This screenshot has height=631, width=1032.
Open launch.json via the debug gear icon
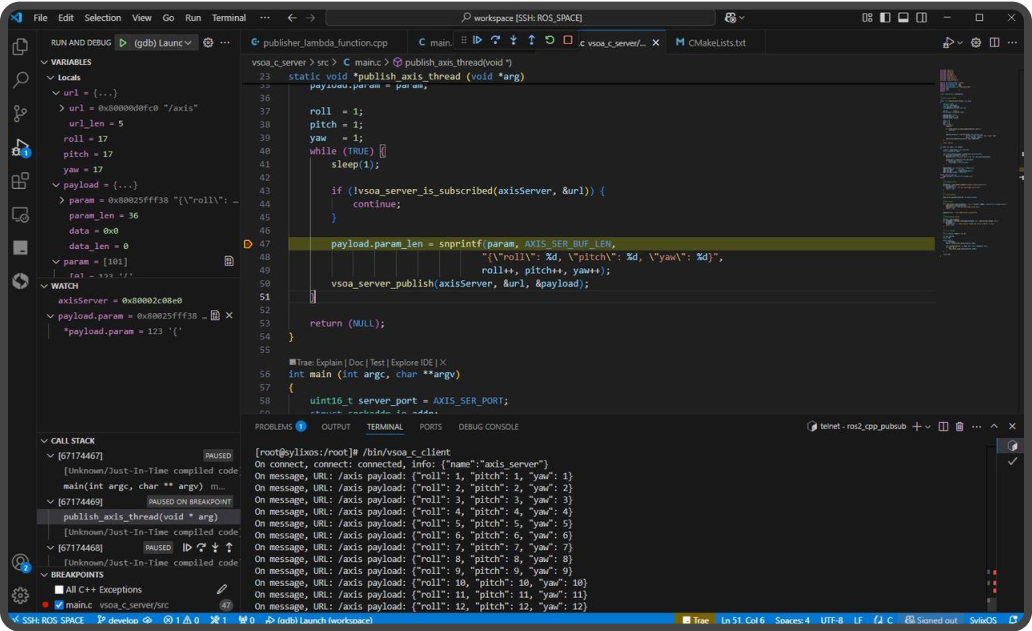[208, 43]
